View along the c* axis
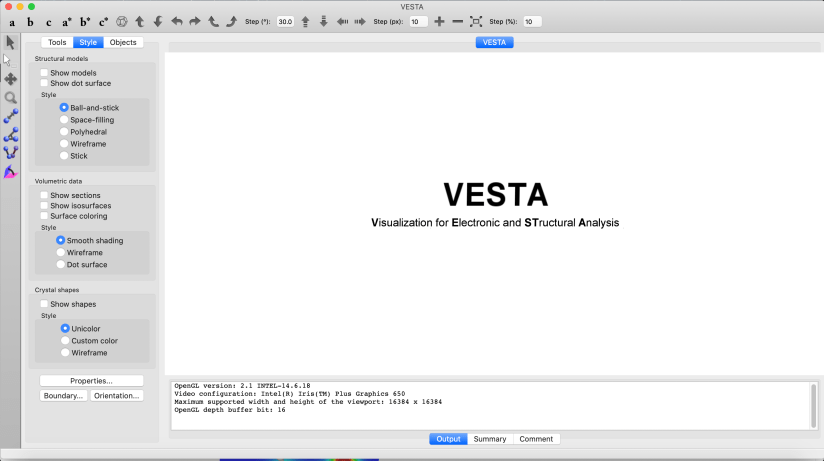Screen dimensions: 824x461 [x=104, y=22]
